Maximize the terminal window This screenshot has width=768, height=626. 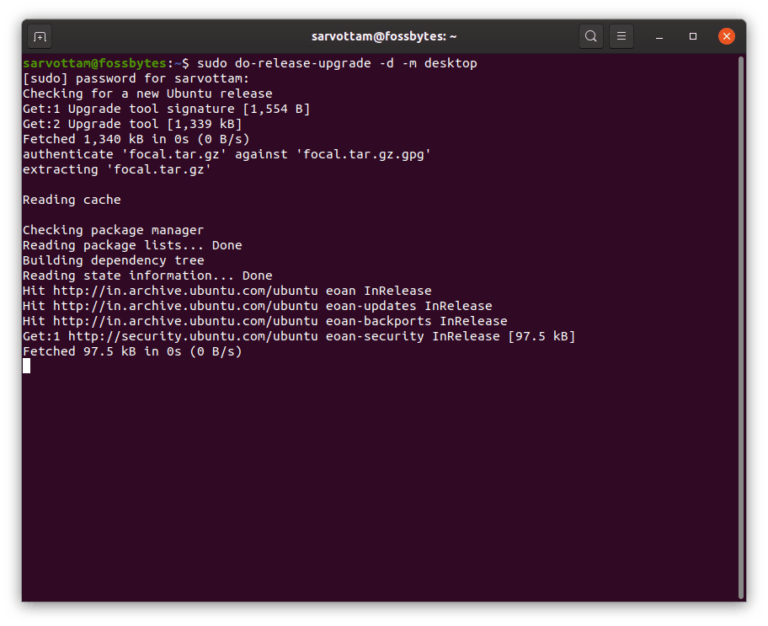coord(693,36)
